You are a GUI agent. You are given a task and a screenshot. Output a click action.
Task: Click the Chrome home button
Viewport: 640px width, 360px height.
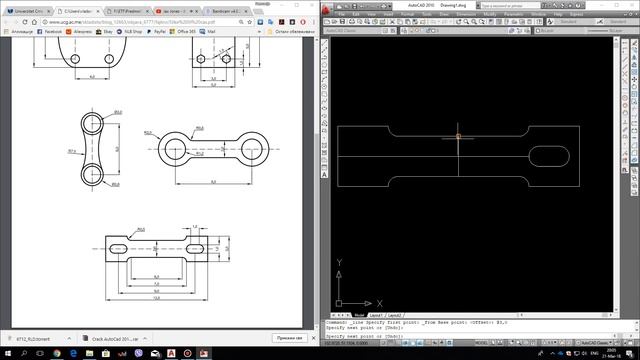click(x=34, y=22)
